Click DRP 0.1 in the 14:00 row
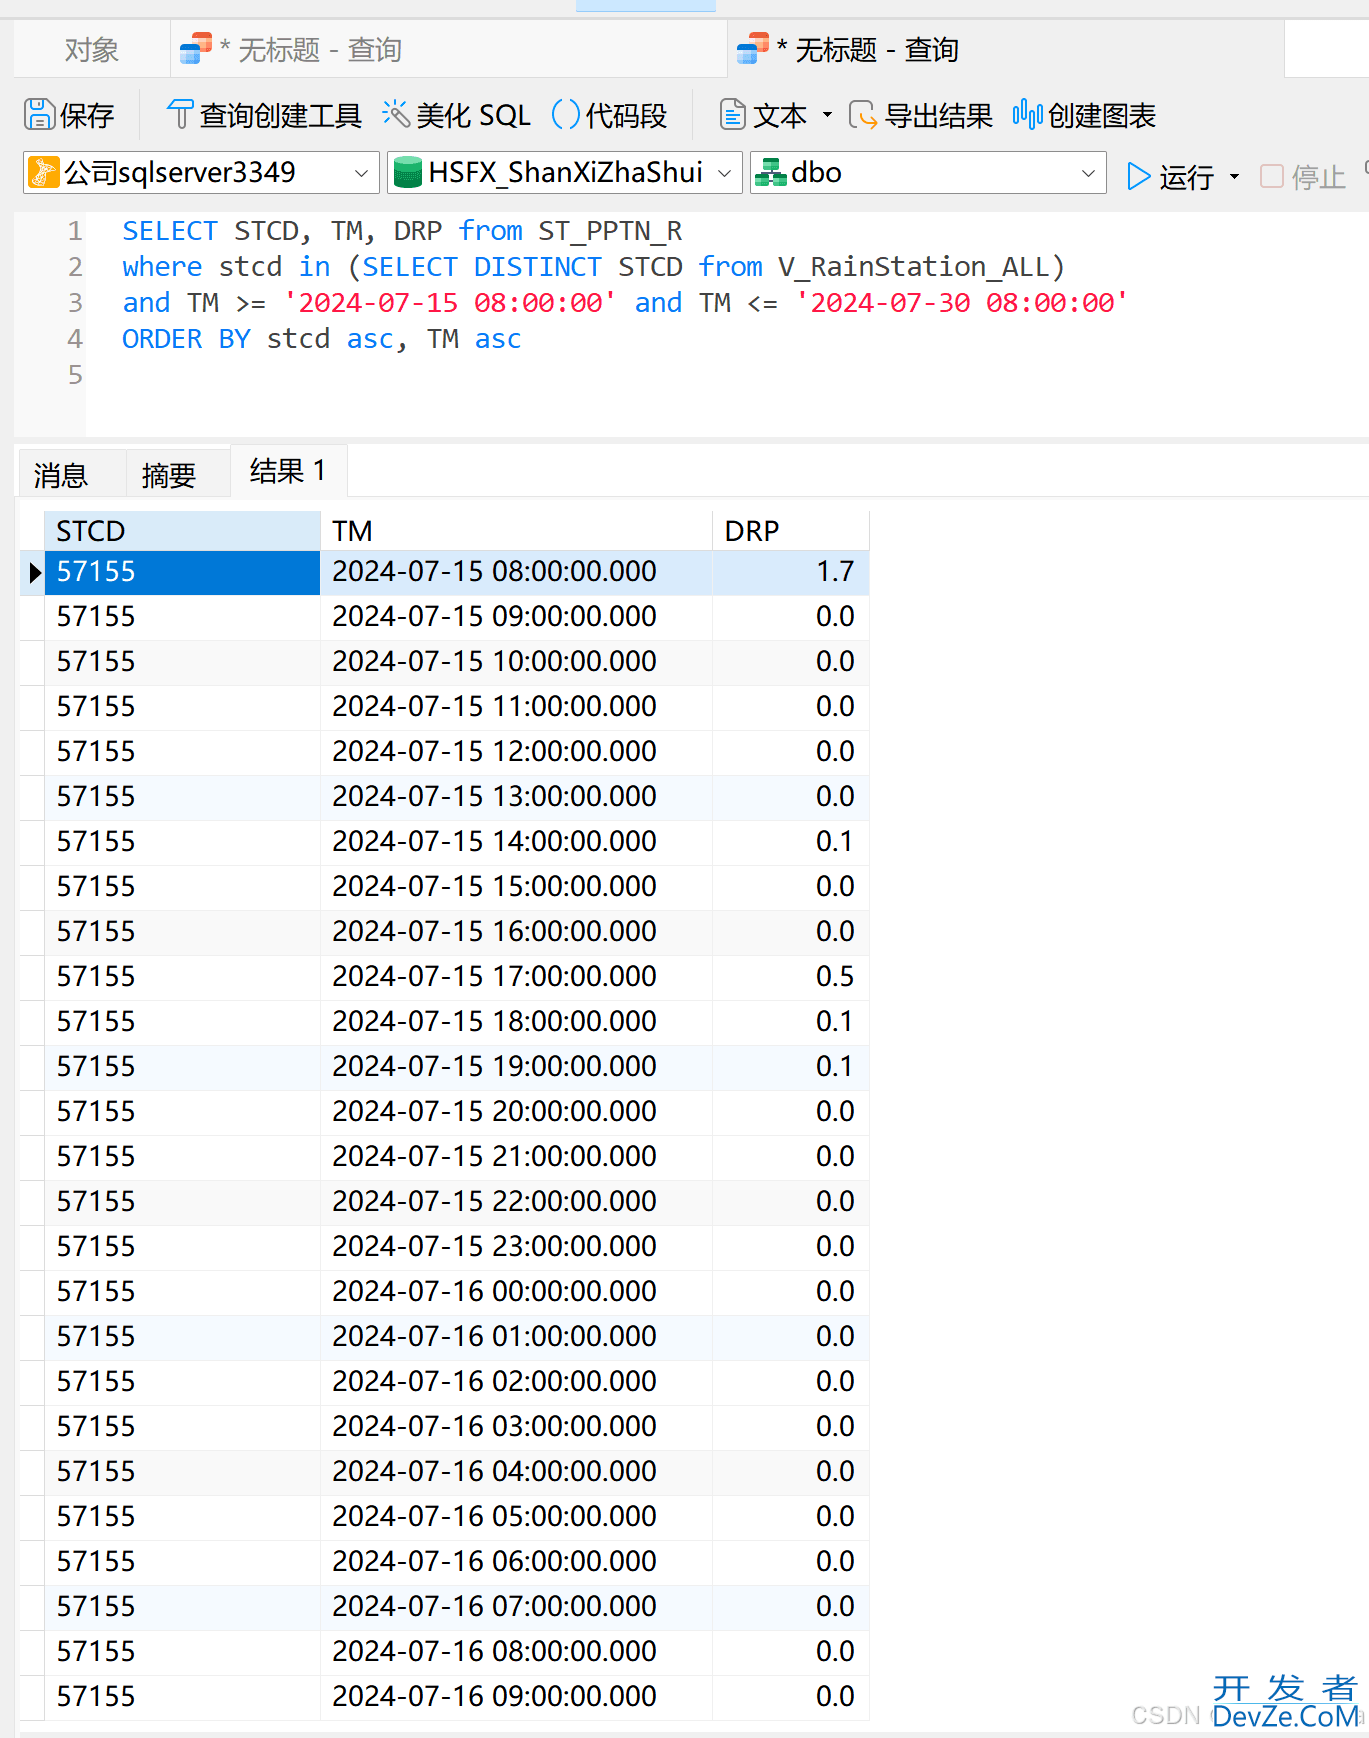 [790, 842]
